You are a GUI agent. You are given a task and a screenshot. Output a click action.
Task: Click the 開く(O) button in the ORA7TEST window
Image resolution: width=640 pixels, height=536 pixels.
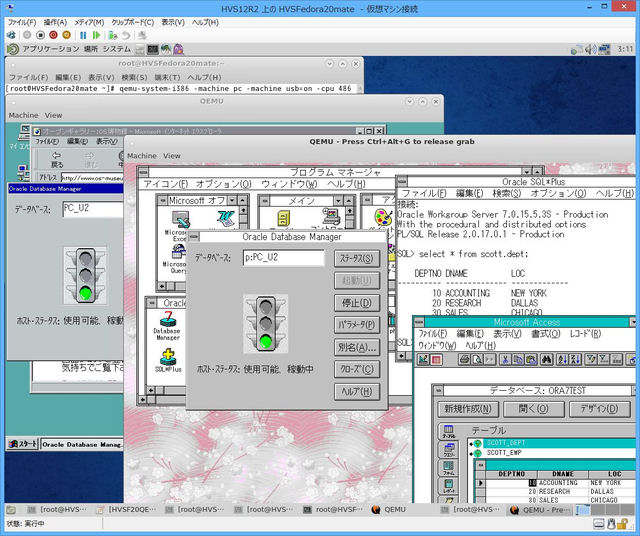tap(533, 409)
